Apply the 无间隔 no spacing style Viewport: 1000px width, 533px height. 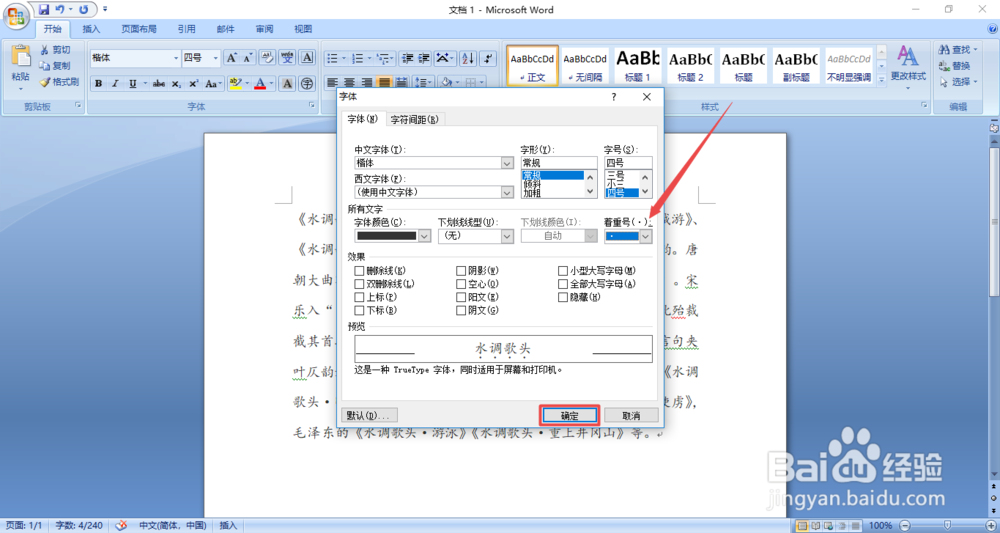tap(585, 65)
